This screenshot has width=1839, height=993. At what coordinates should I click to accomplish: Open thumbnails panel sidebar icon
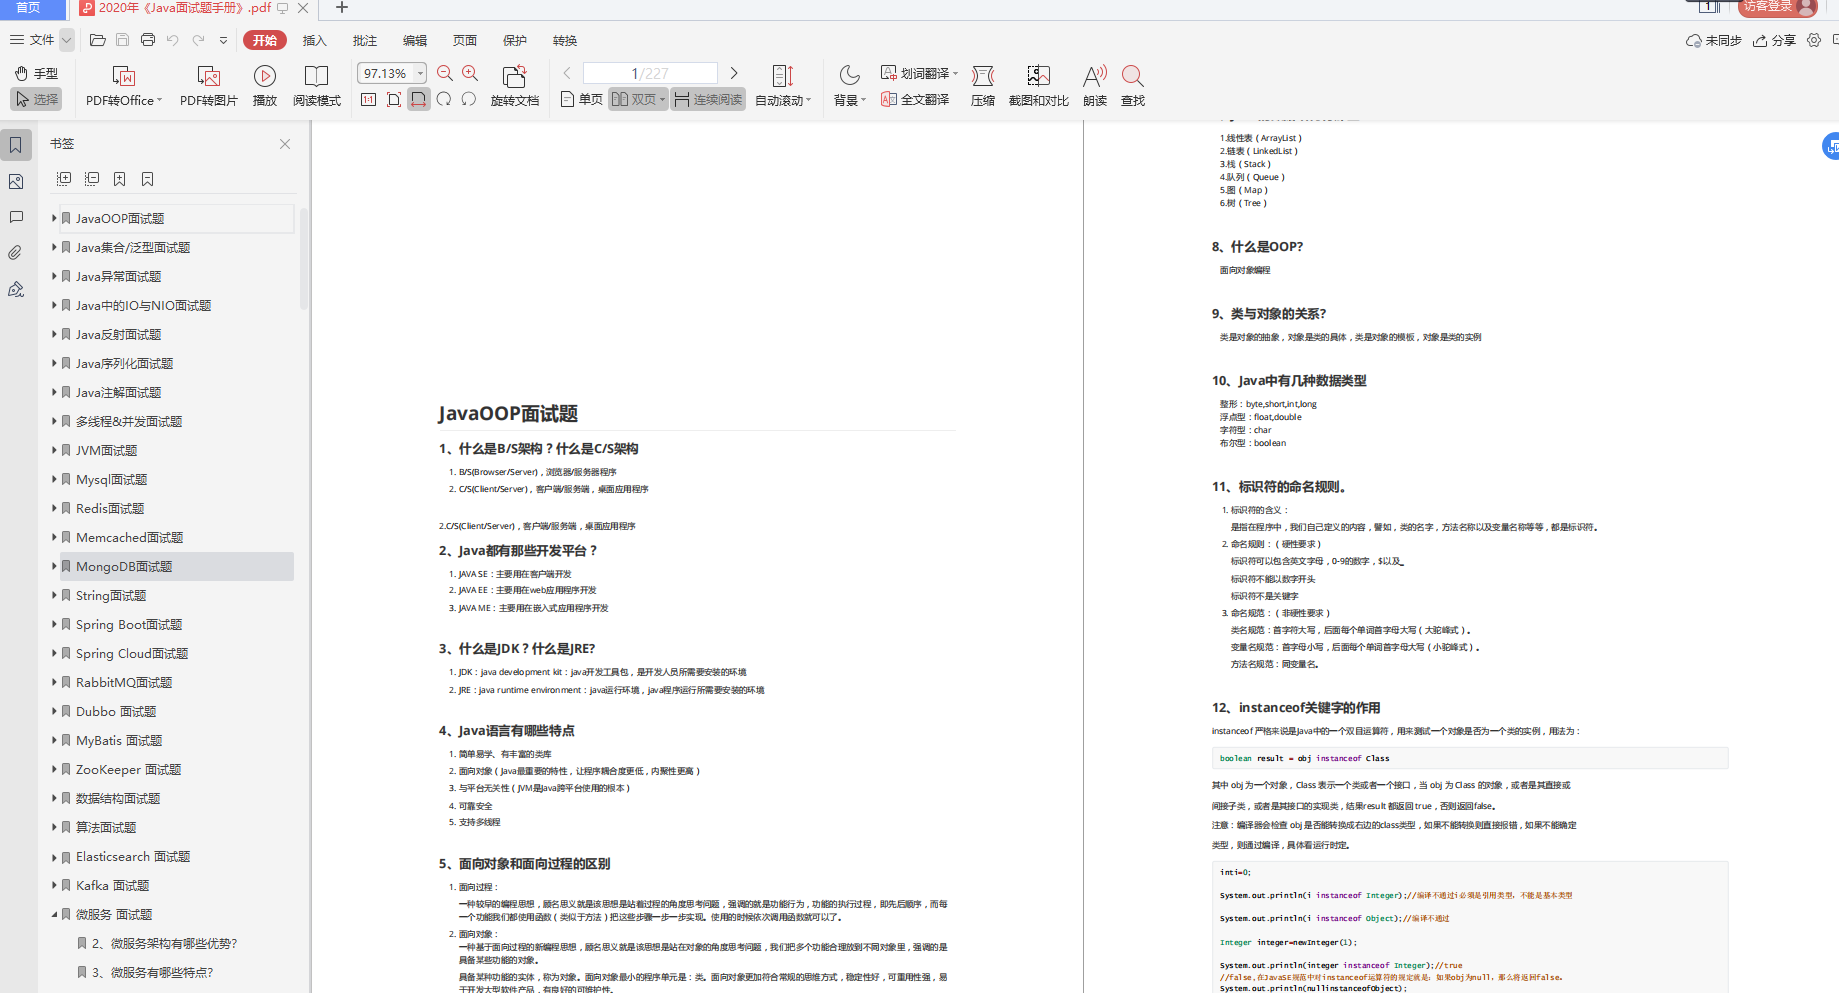click(x=16, y=181)
